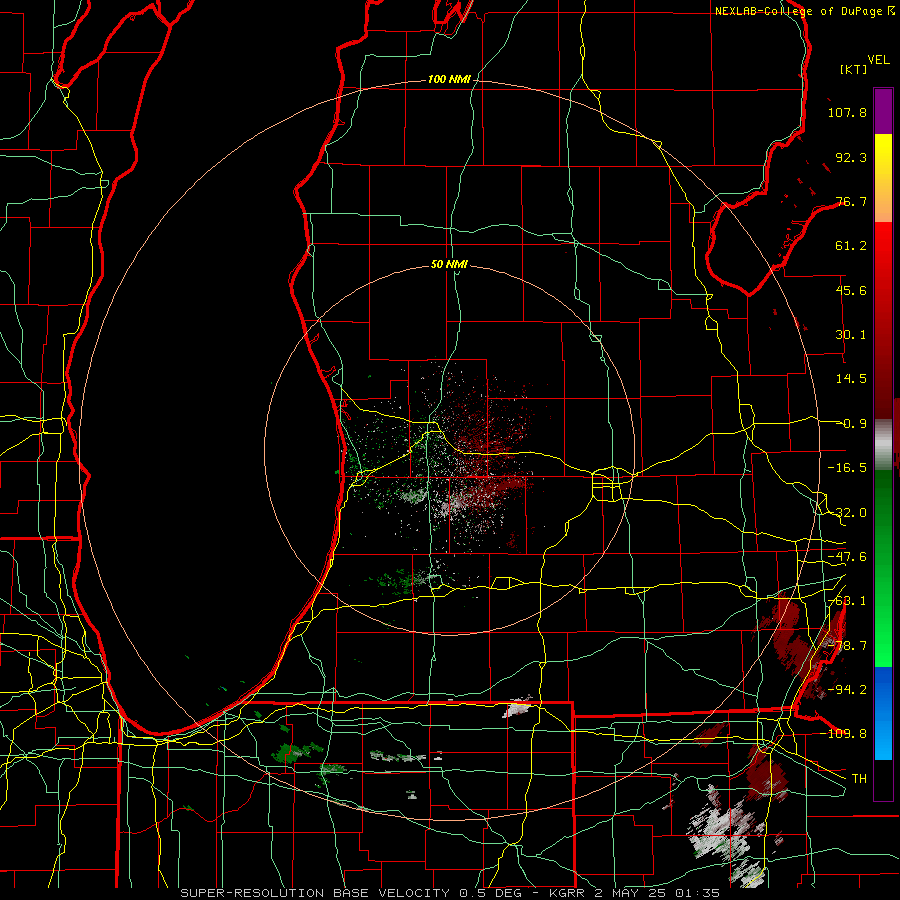
Task: Pick the yellow-orange segment of the color bar
Action: tap(883, 178)
